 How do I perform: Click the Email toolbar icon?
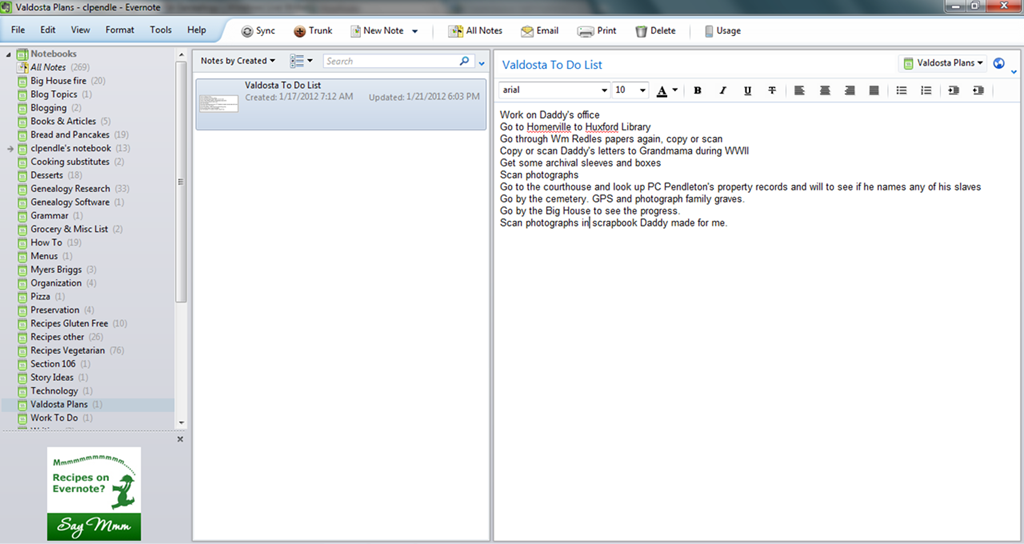527,31
